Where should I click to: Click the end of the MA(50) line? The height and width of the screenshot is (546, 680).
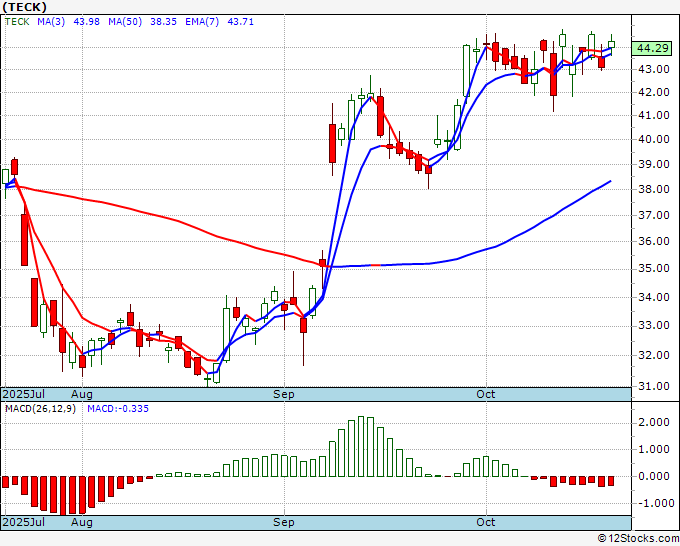pos(611,181)
